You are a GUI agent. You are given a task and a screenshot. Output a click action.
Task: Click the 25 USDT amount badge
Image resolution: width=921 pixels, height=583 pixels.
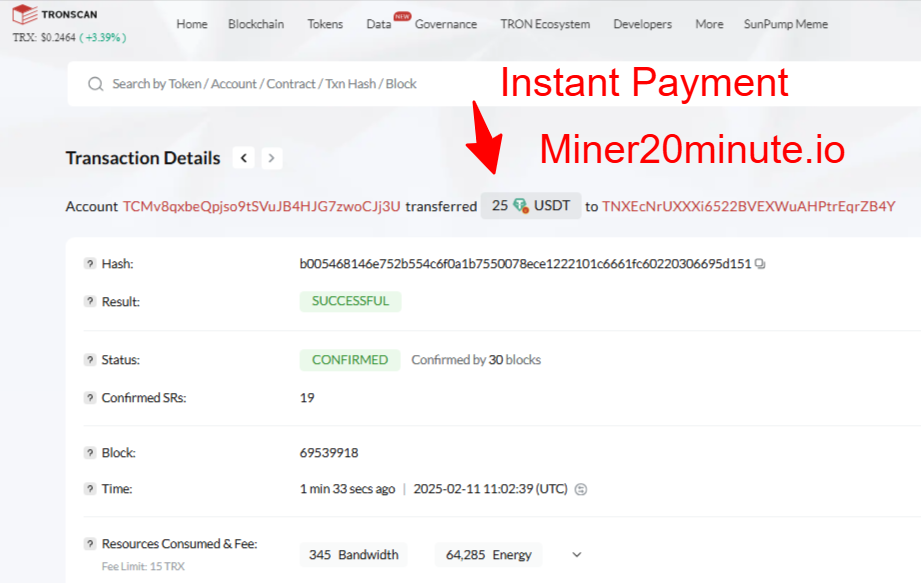[x=531, y=205]
